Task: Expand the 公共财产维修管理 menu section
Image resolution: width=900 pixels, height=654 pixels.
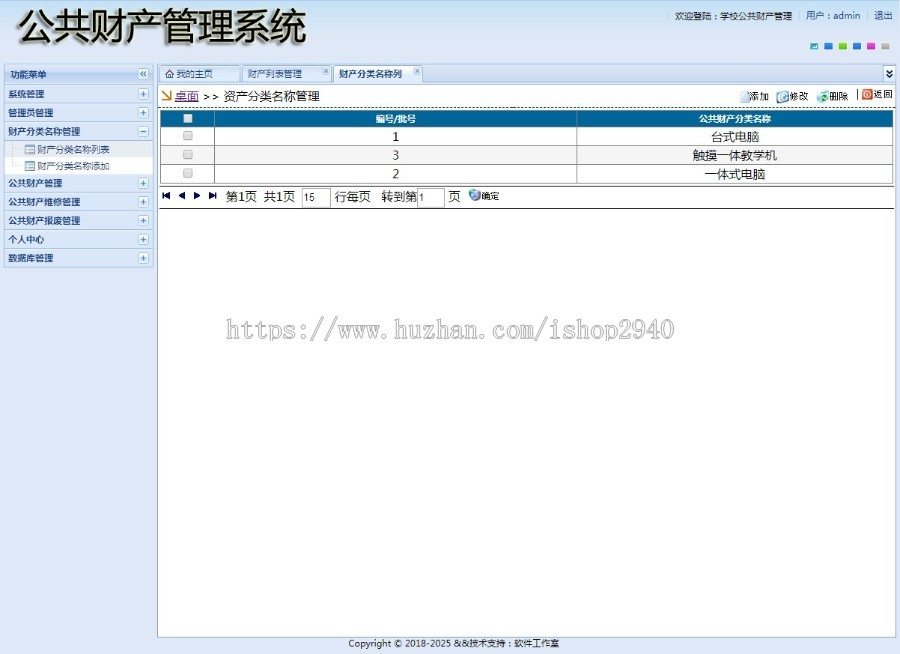Action: 143,202
